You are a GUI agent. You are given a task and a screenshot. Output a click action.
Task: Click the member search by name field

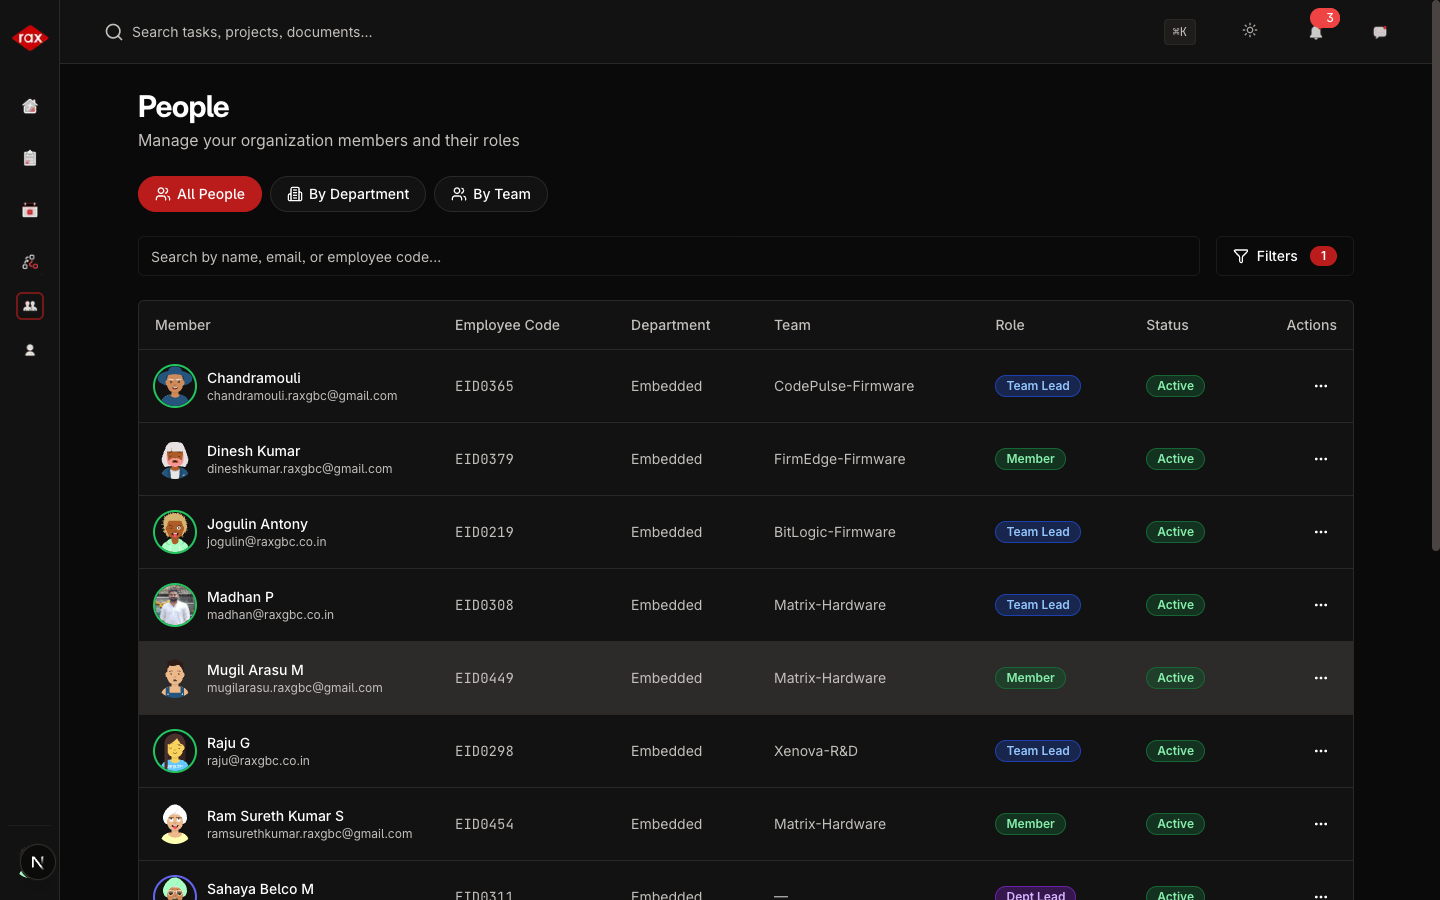pyautogui.click(x=668, y=257)
